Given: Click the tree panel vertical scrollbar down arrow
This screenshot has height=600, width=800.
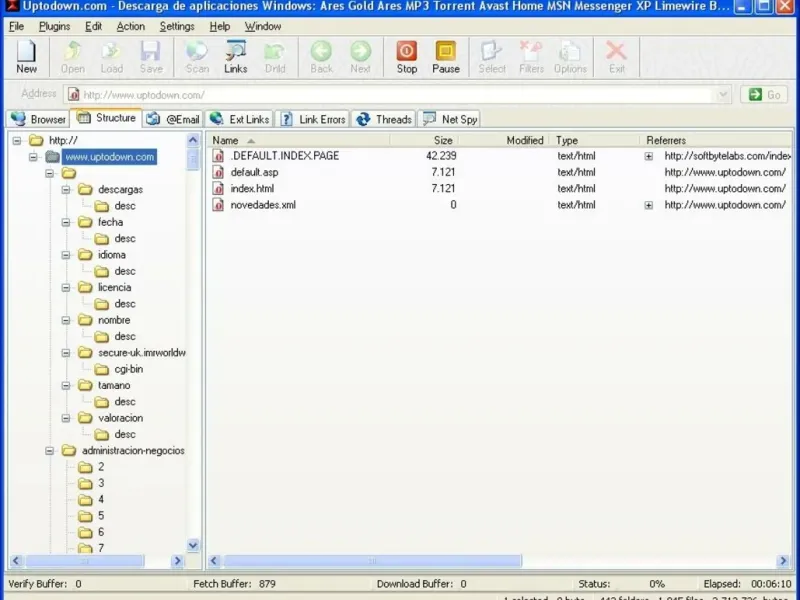Looking at the screenshot, I should pyautogui.click(x=193, y=545).
